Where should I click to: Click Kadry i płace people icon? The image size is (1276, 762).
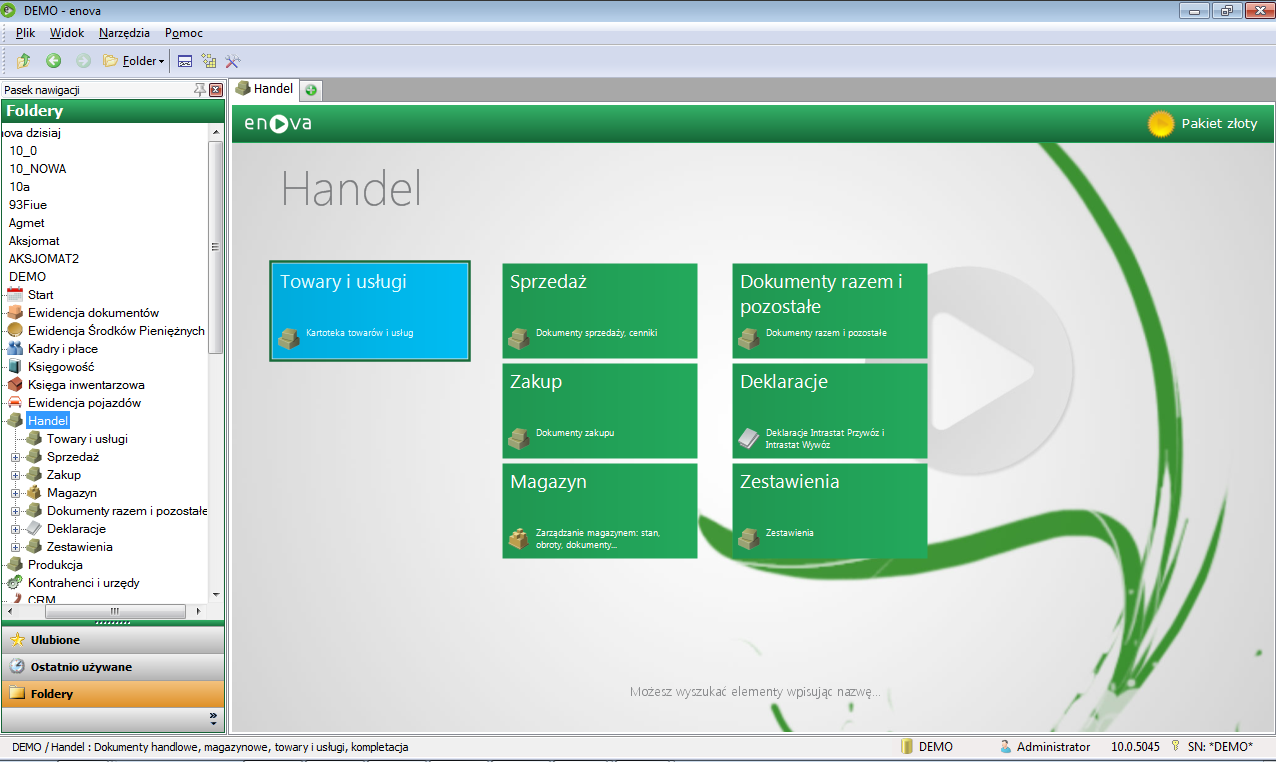[x=15, y=349]
